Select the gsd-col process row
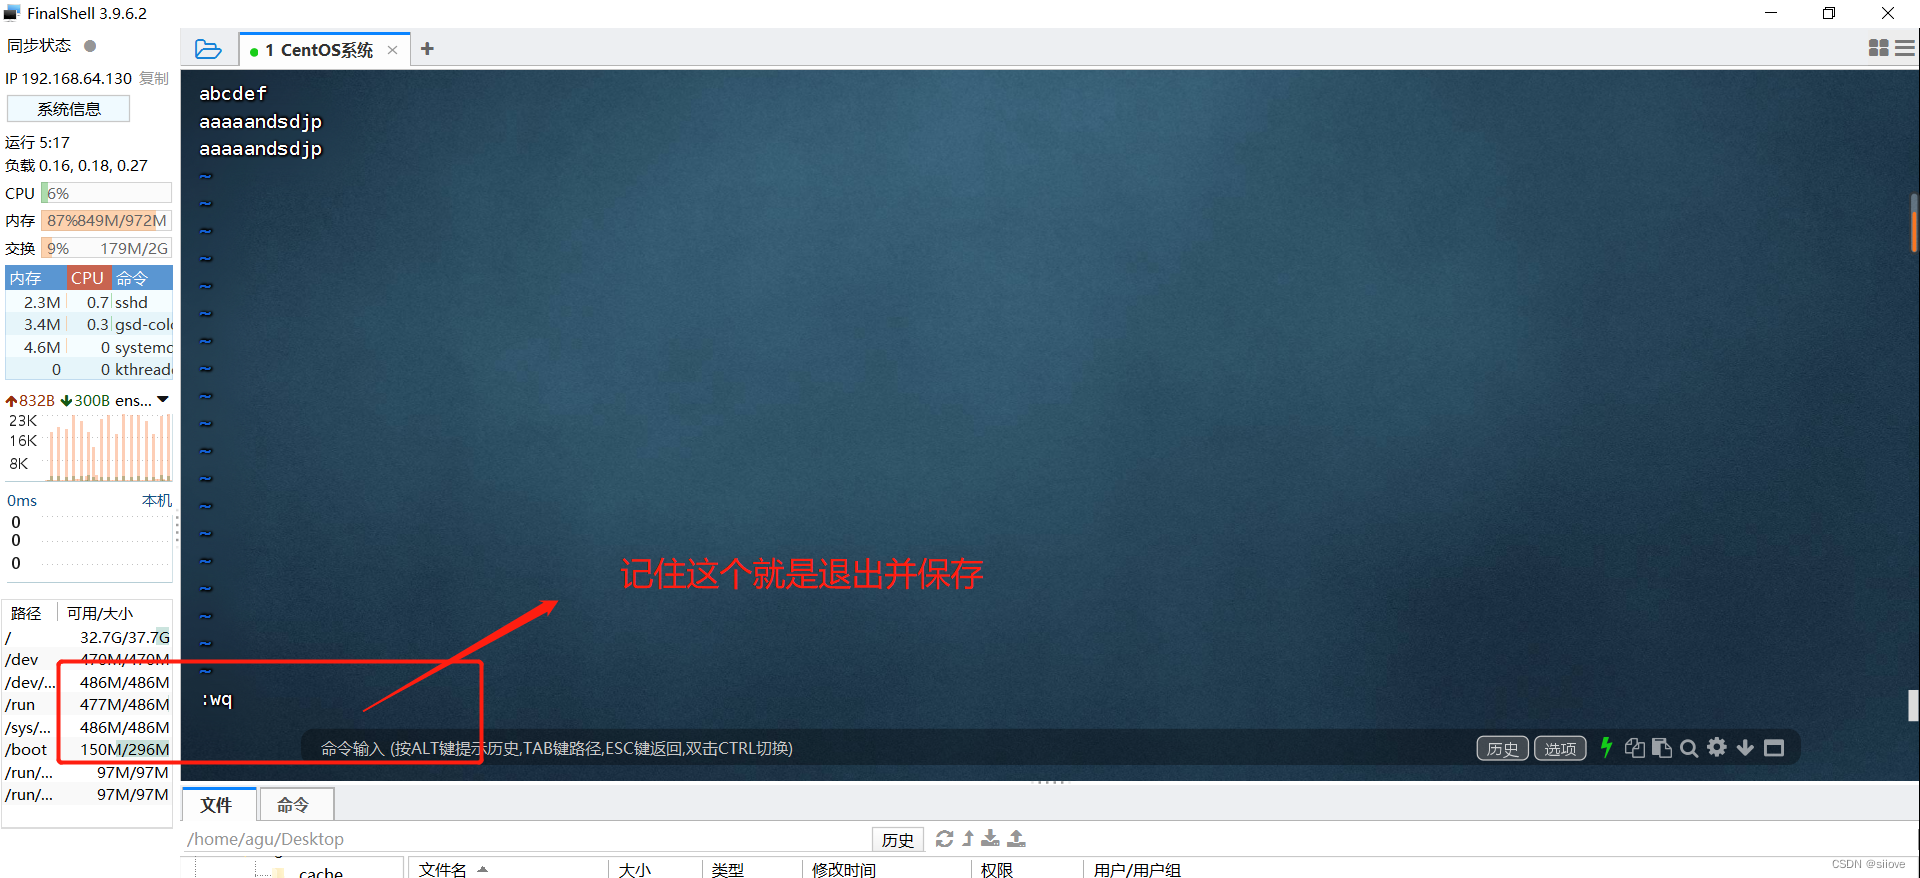The width and height of the screenshot is (1920, 878). point(89,324)
